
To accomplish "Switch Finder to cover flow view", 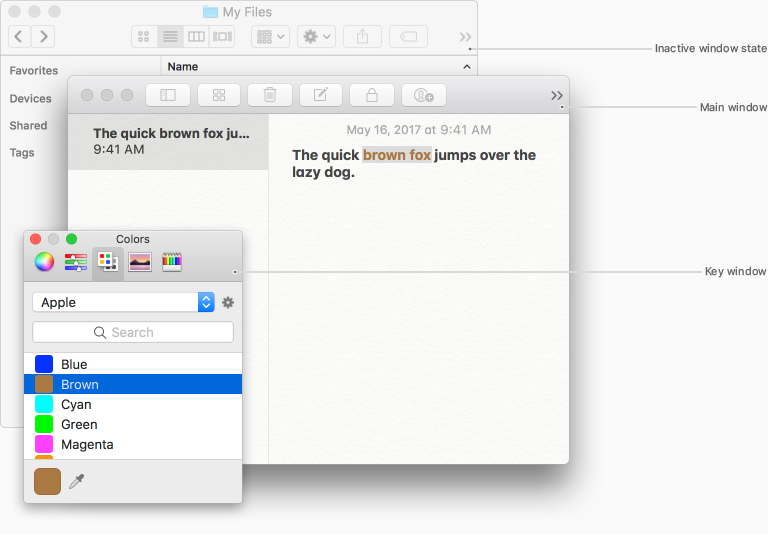I will (x=222, y=37).
